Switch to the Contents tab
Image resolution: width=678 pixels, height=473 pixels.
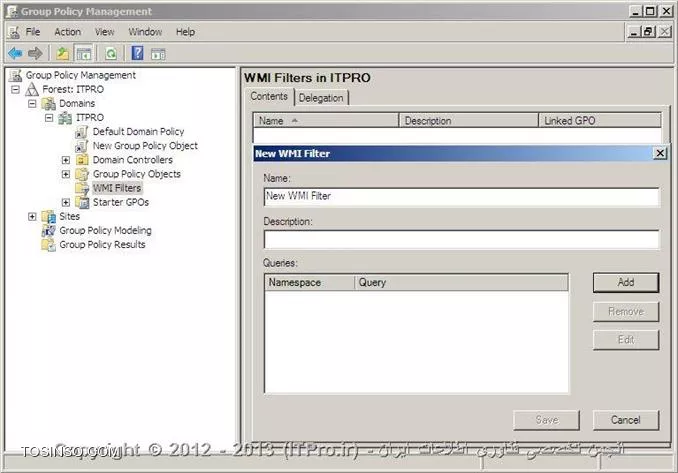pos(269,96)
